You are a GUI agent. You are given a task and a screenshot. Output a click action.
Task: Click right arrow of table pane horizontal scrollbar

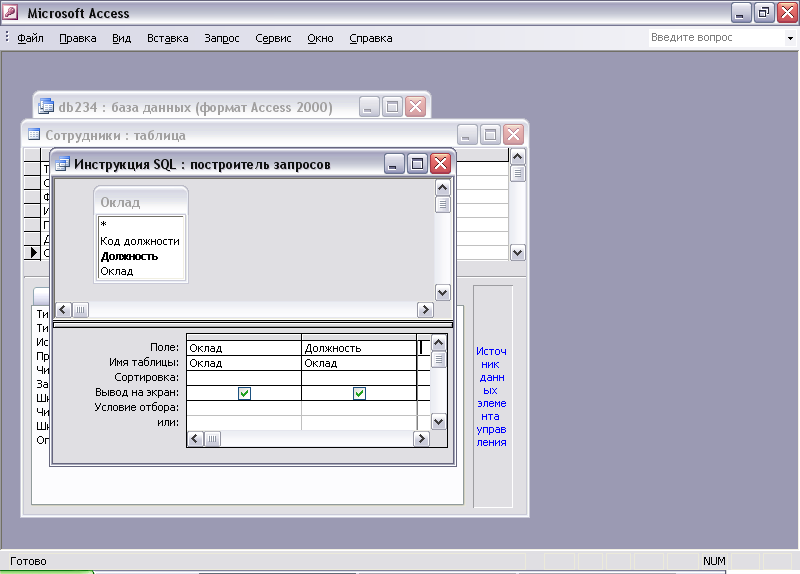(425, 310)
